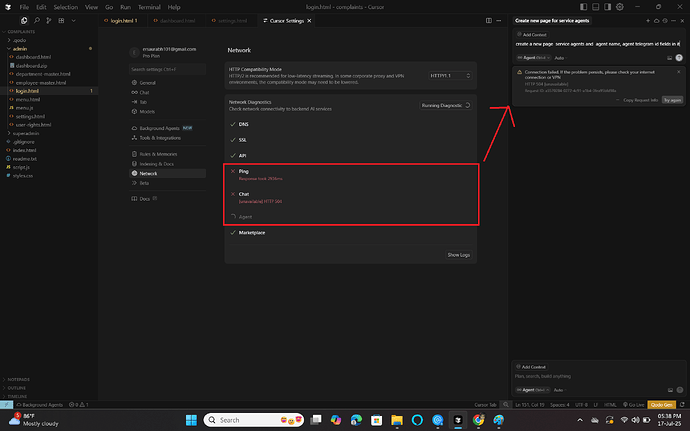Focus the Search settings field
Screen dimensions: 690x431
tap(167, 69)
